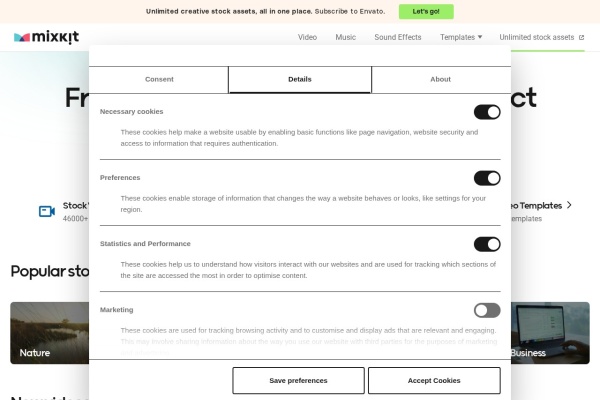The height and width of the screenshot is (400, 600).
Task: Click the Let's go! banner button
Action: (426, 11)
